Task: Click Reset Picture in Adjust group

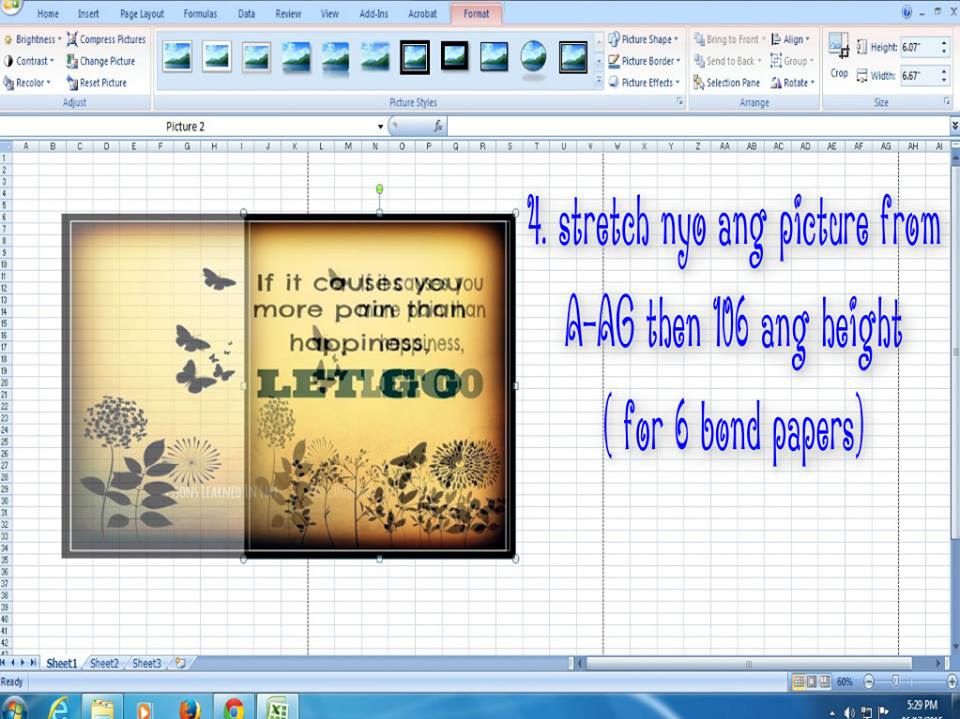Action: click(104, 82)
